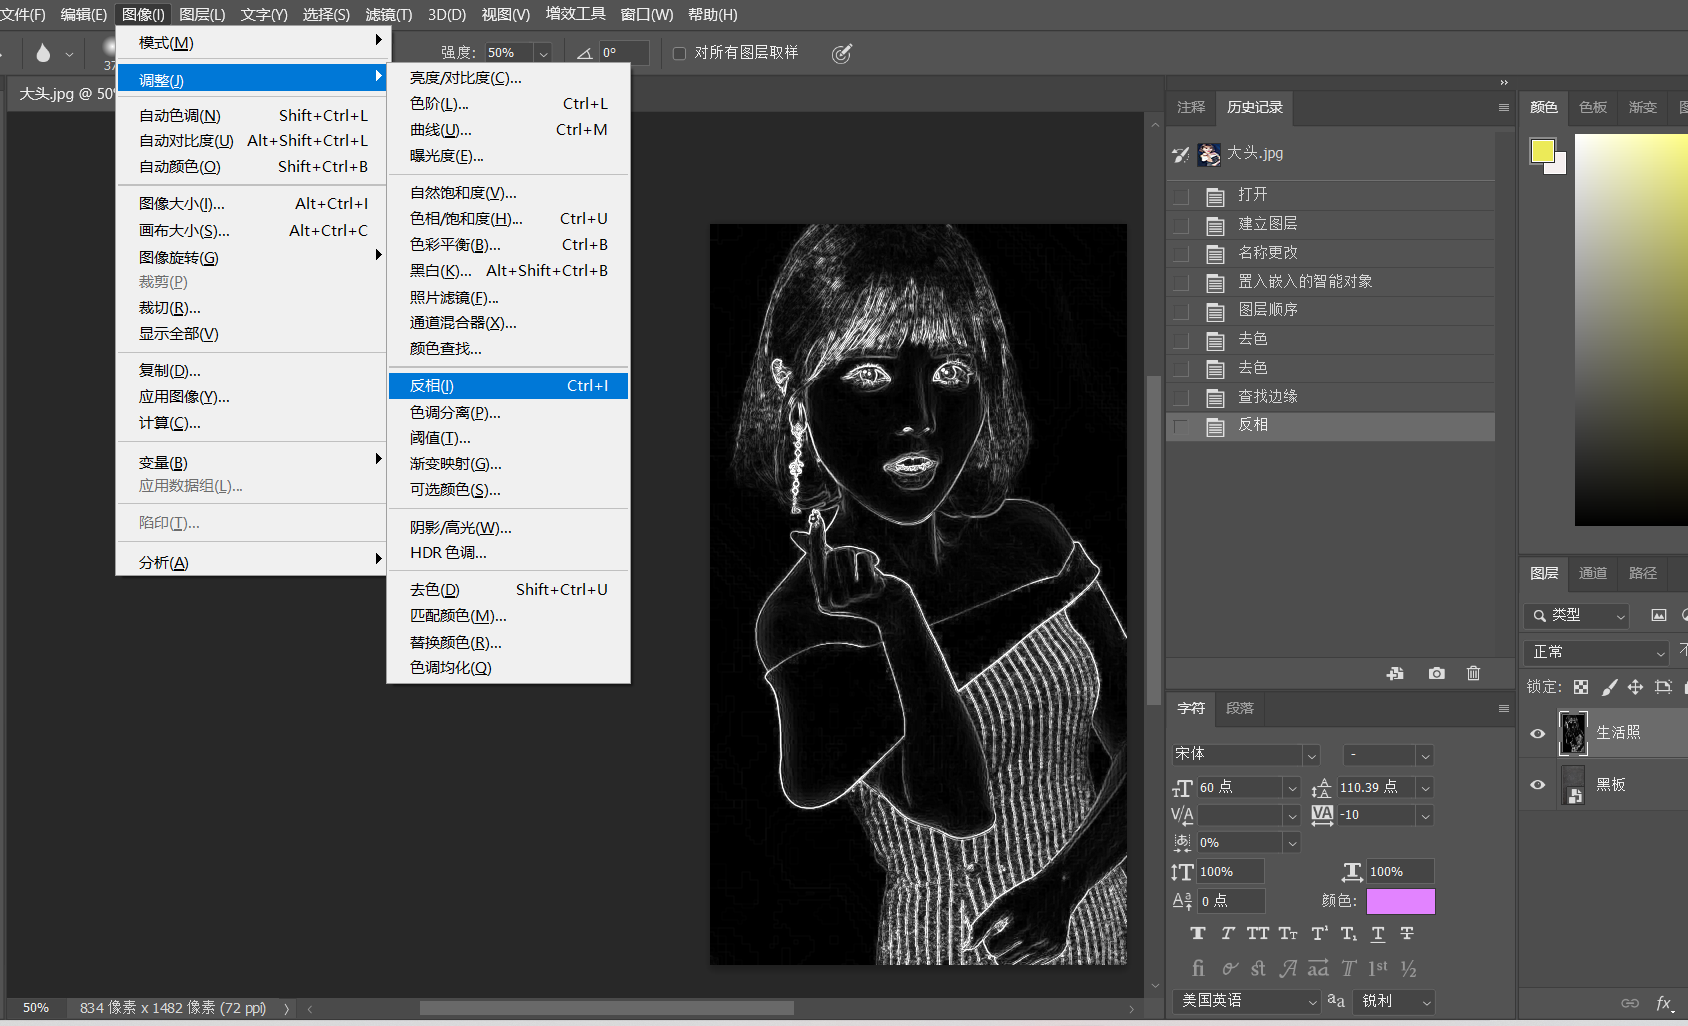The height and width of the screenshot is (1026, 1688).
Task: Click the create new snapshot camera icon
Action: point(1436,673)
